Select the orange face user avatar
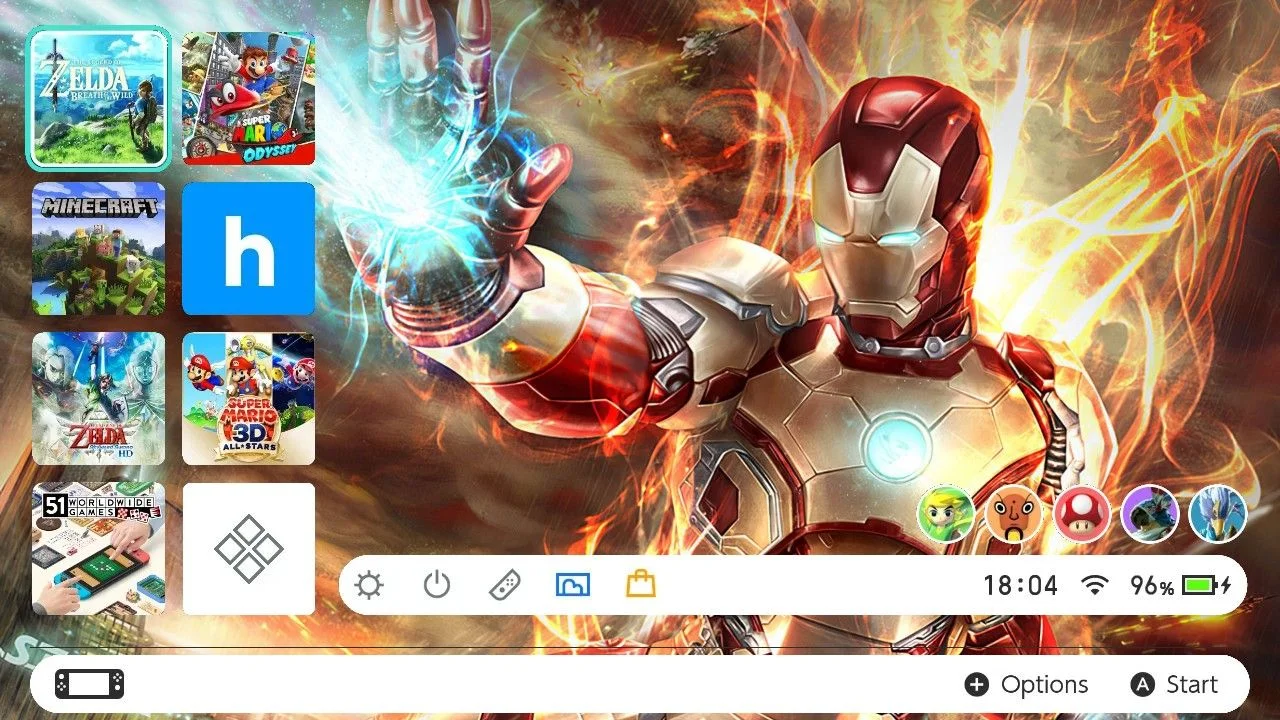 point(1014,514)
